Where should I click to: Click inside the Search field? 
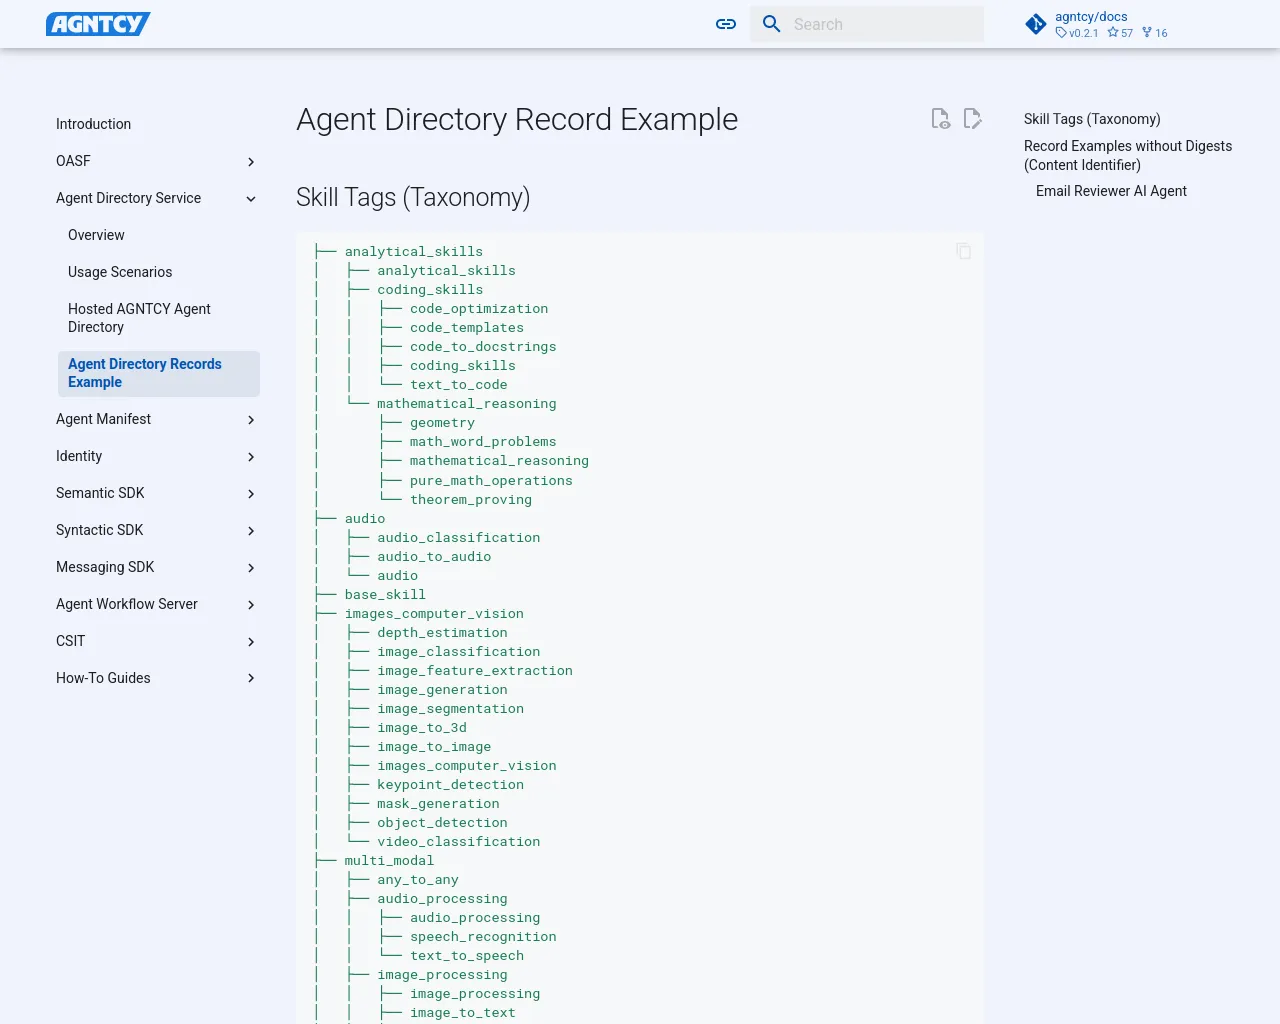click(x=880, y=23)
